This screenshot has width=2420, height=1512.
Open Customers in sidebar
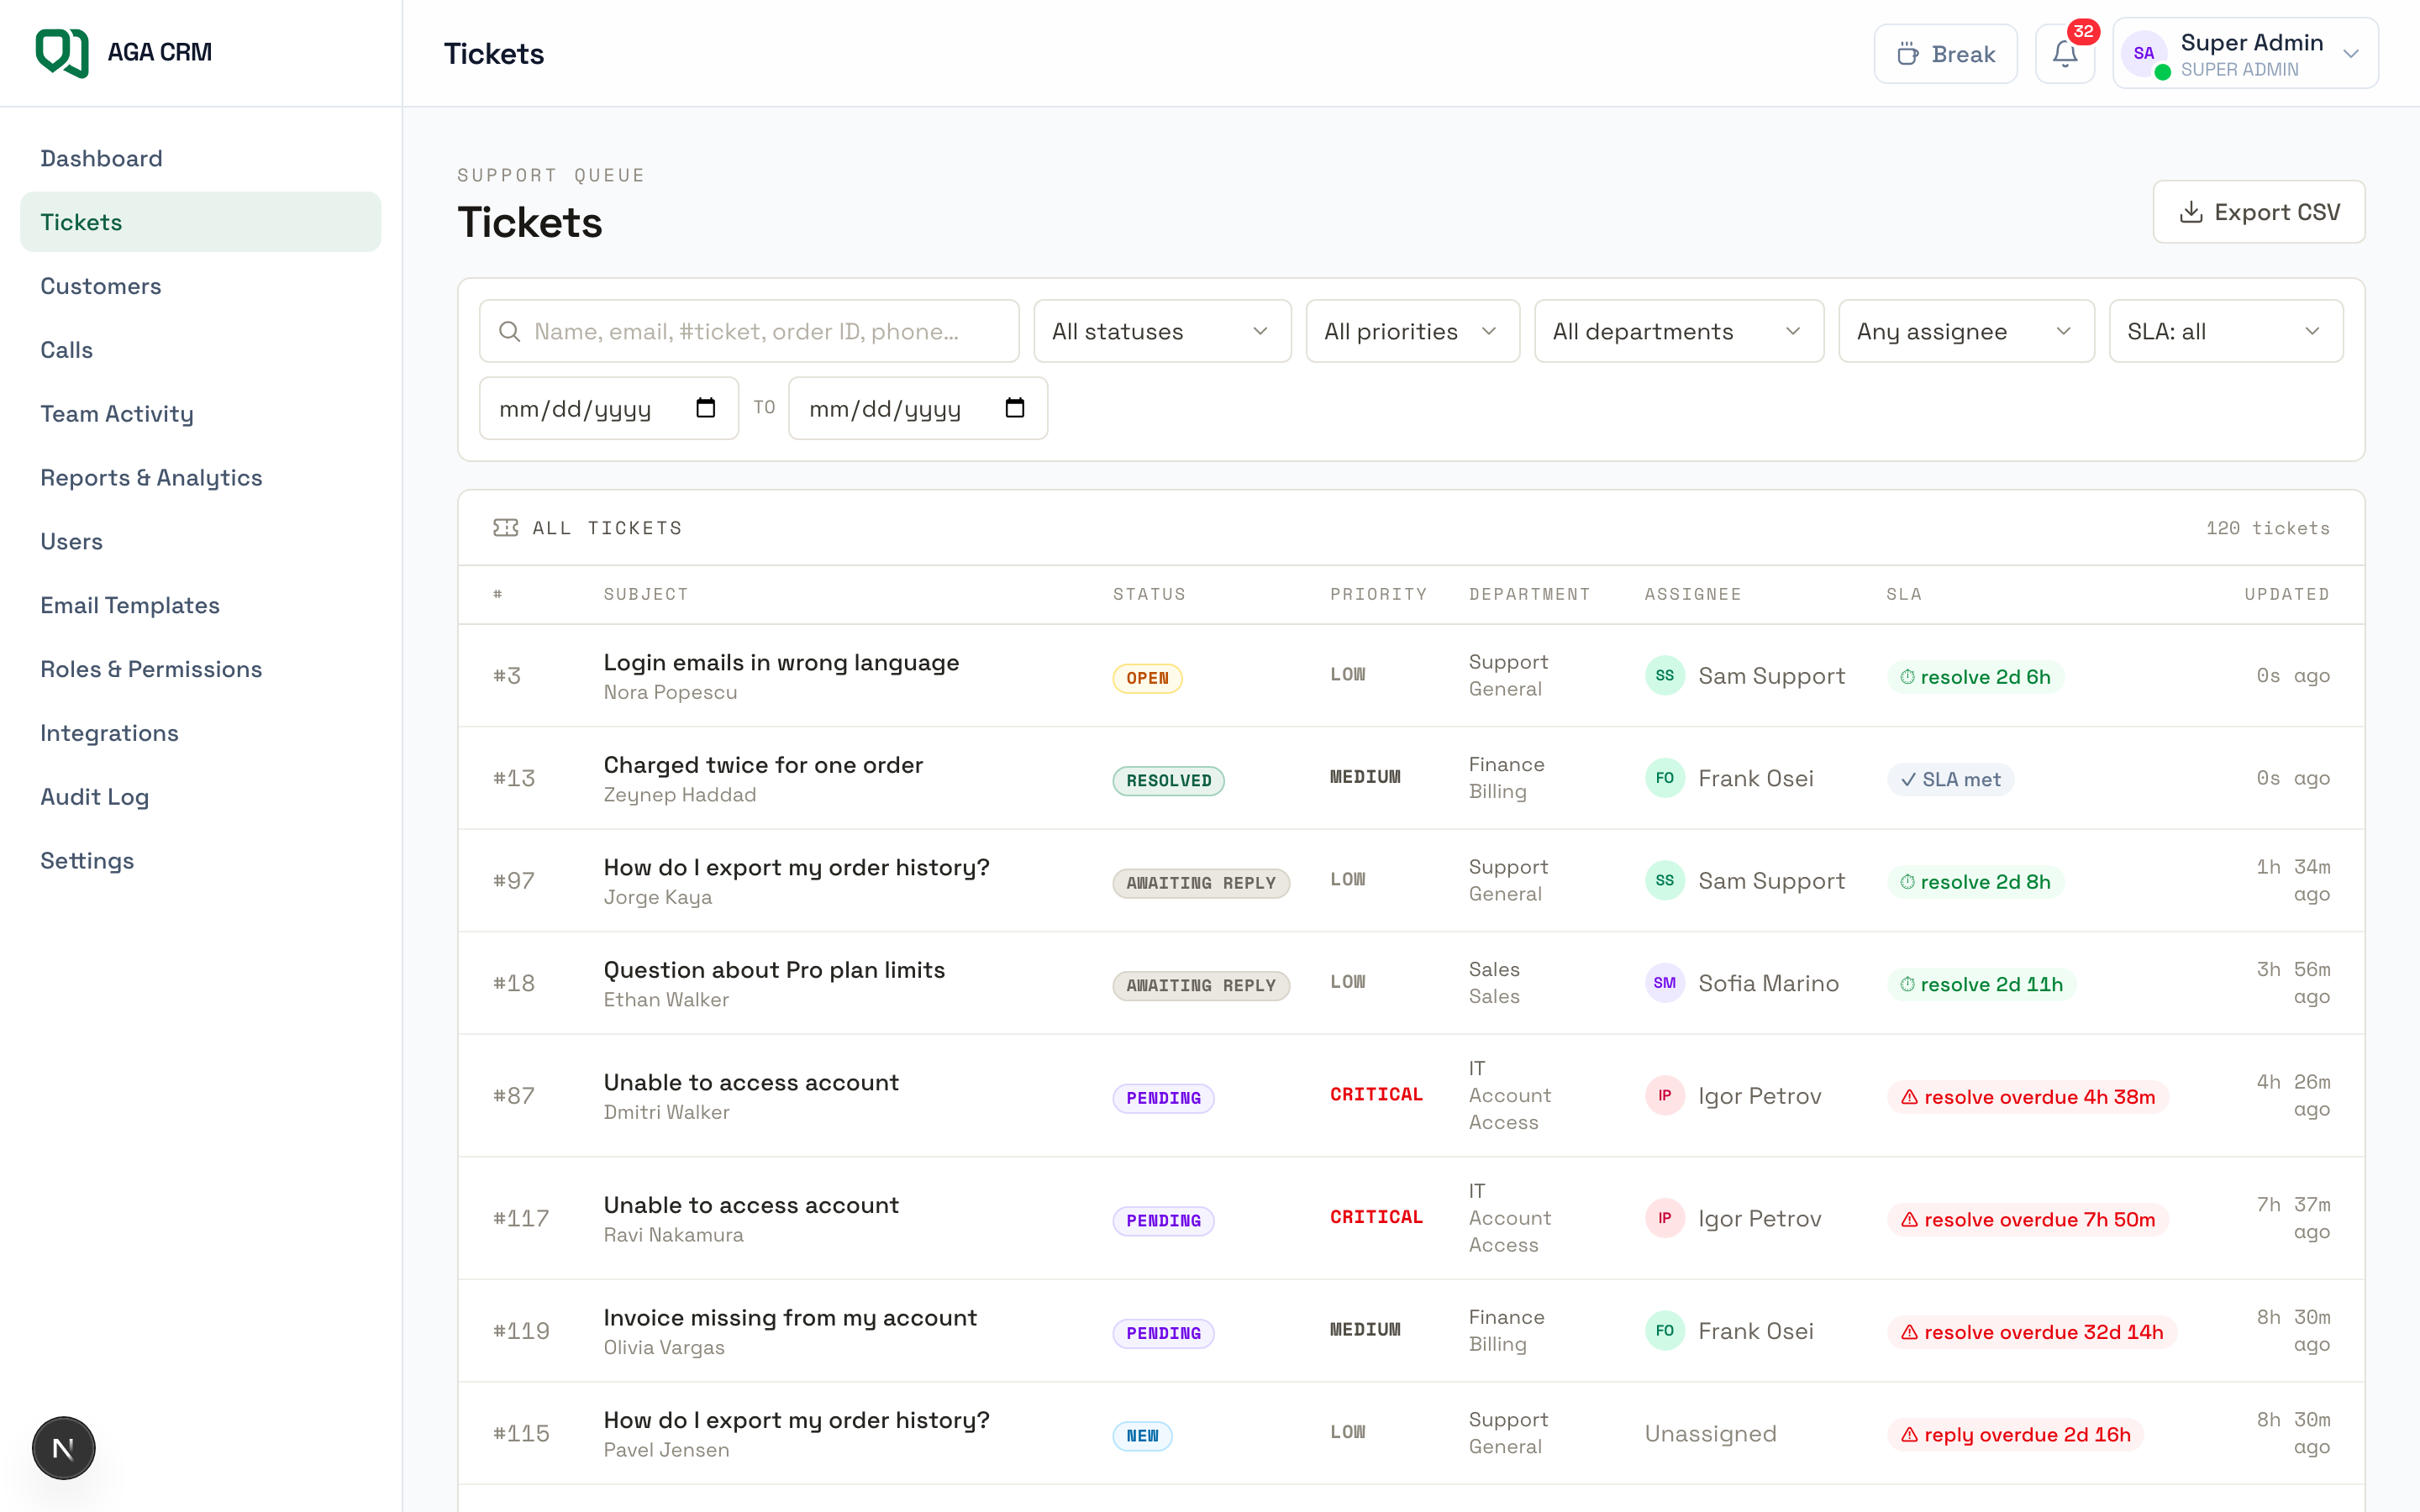pyautogui.click(x=200, y=286)
